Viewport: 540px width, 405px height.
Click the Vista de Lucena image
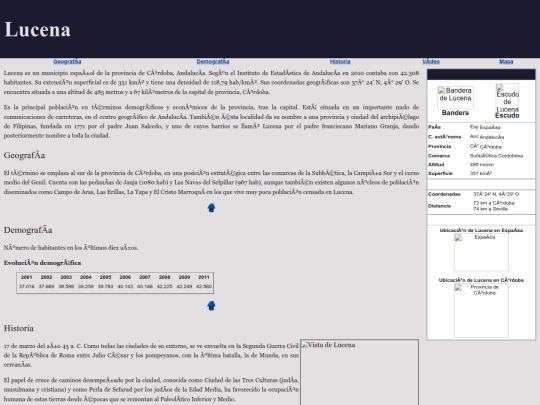pos(360,372)
